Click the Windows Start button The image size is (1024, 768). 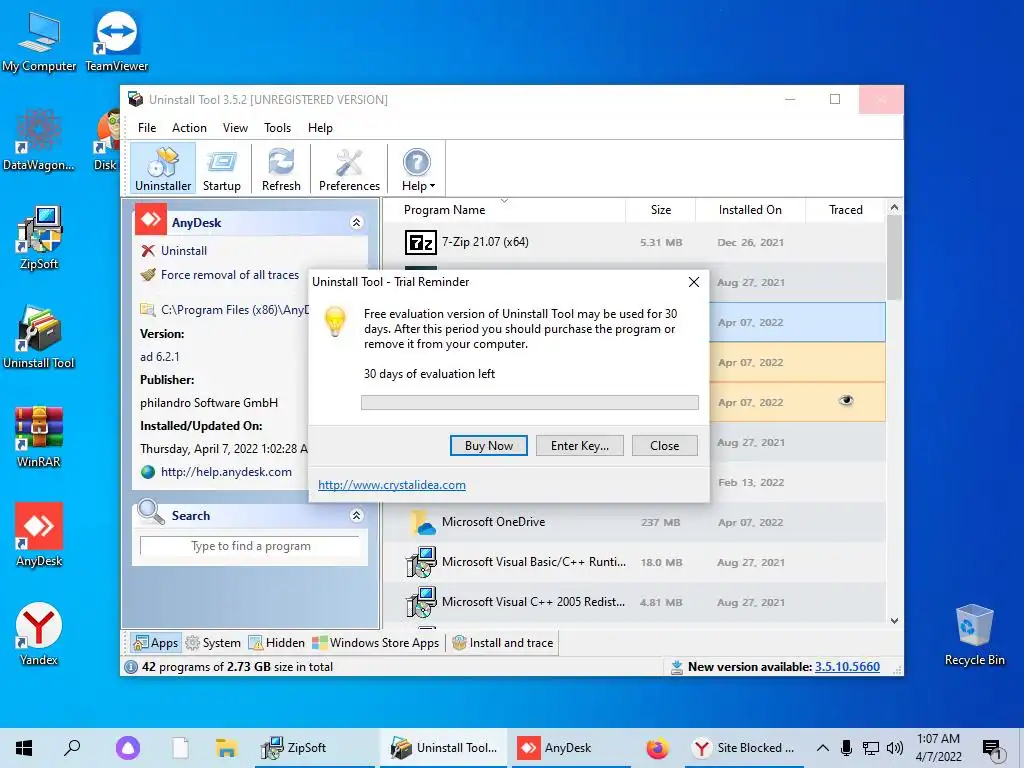24,748
